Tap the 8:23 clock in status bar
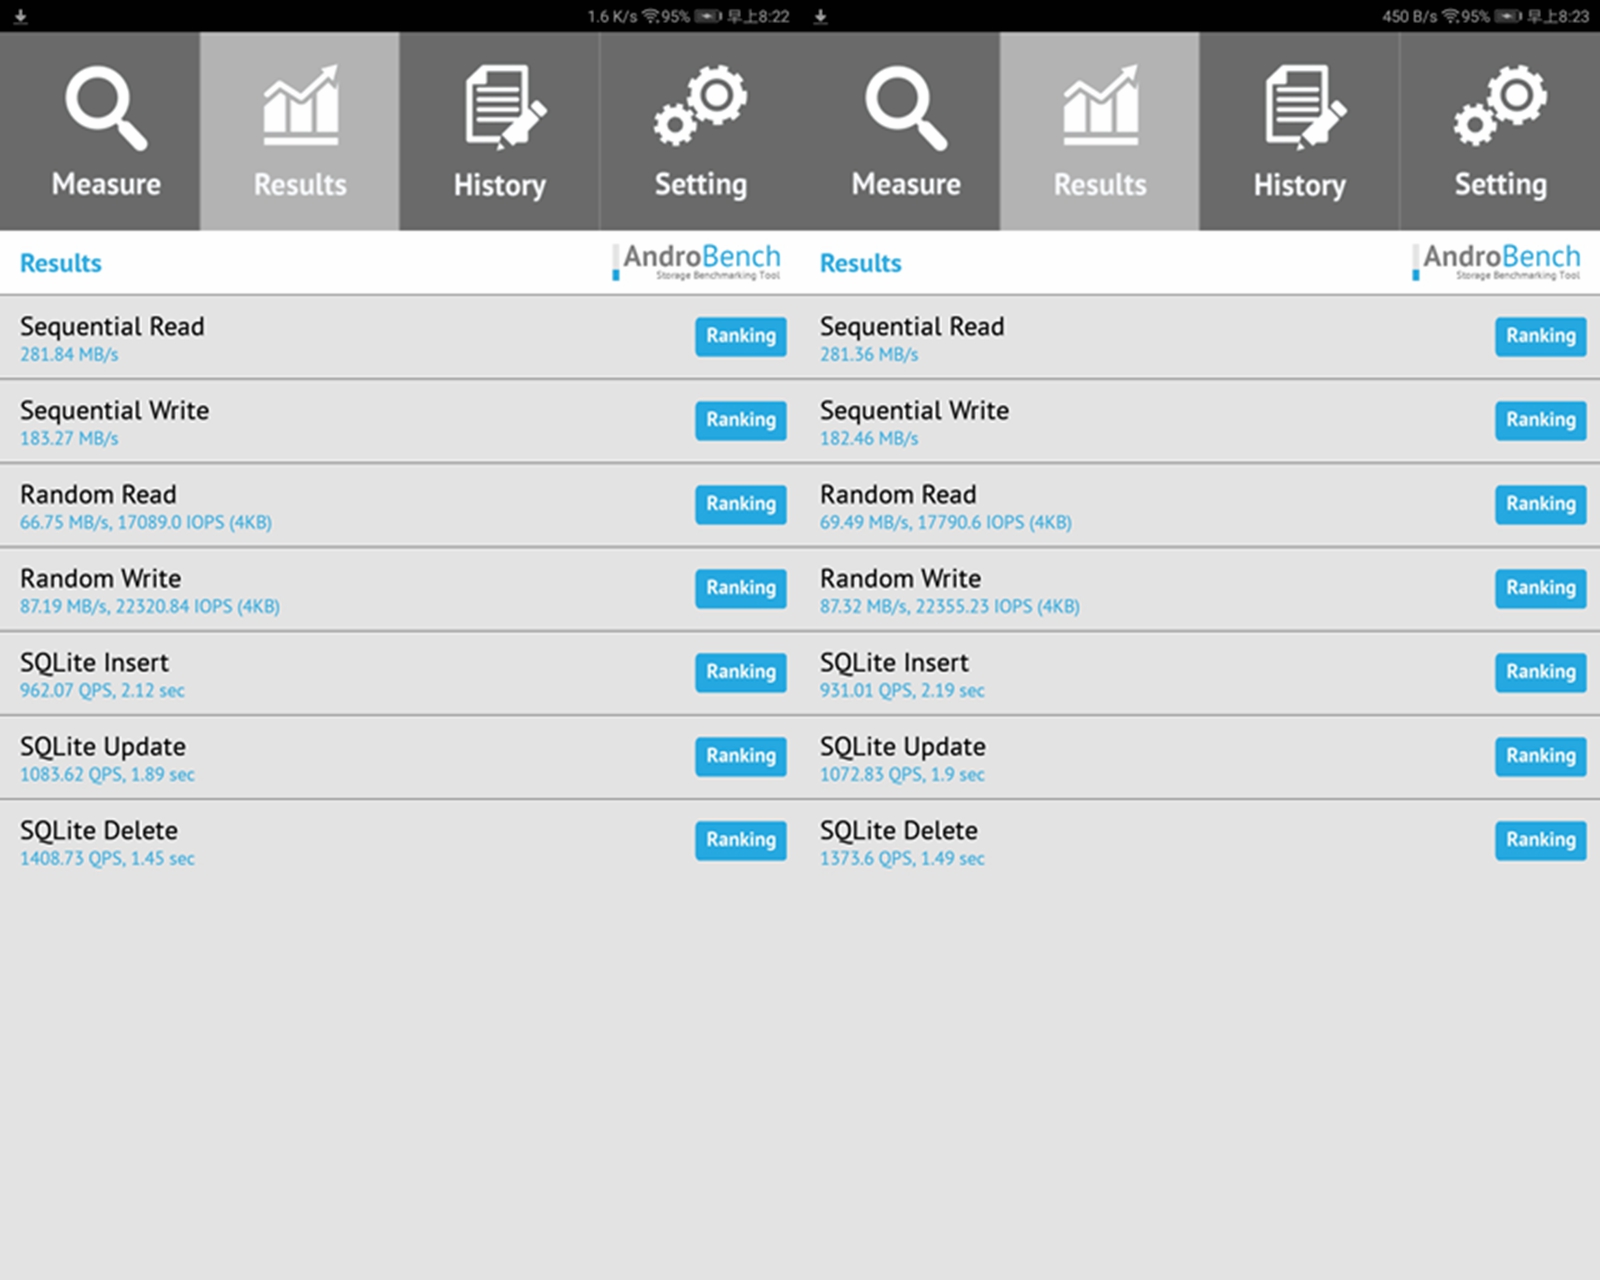Viewport: 1600px width, 1280px height. point(1558,16)
